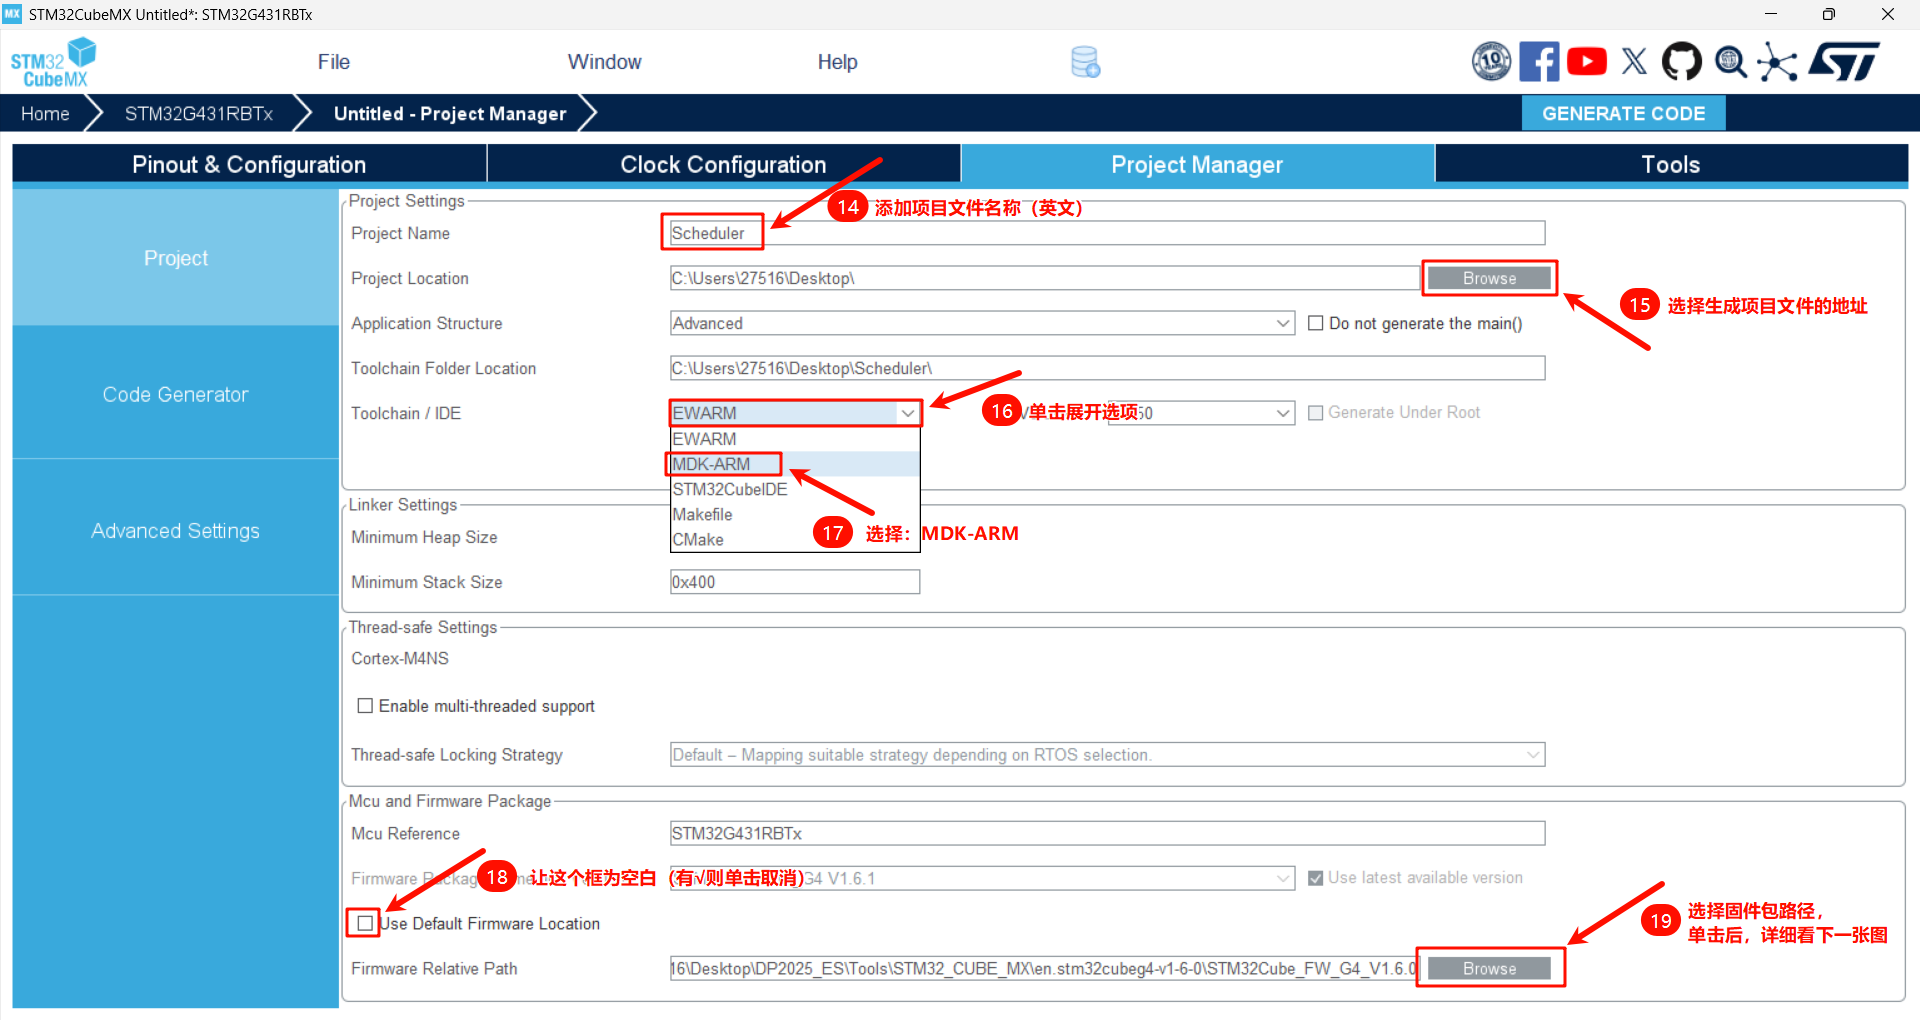The image size is (1920, 1020).
Task: Open the File menu
Action: (x=333, y=62)
